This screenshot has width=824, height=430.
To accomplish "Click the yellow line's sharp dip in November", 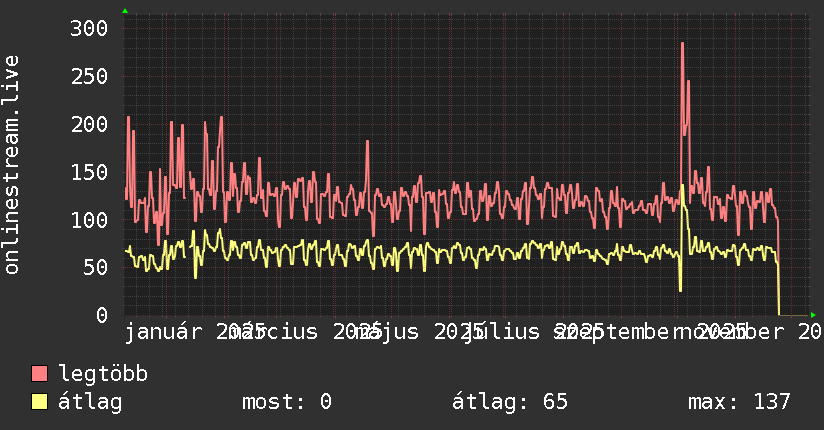I will pyautogui.click(x=681, y=289).
